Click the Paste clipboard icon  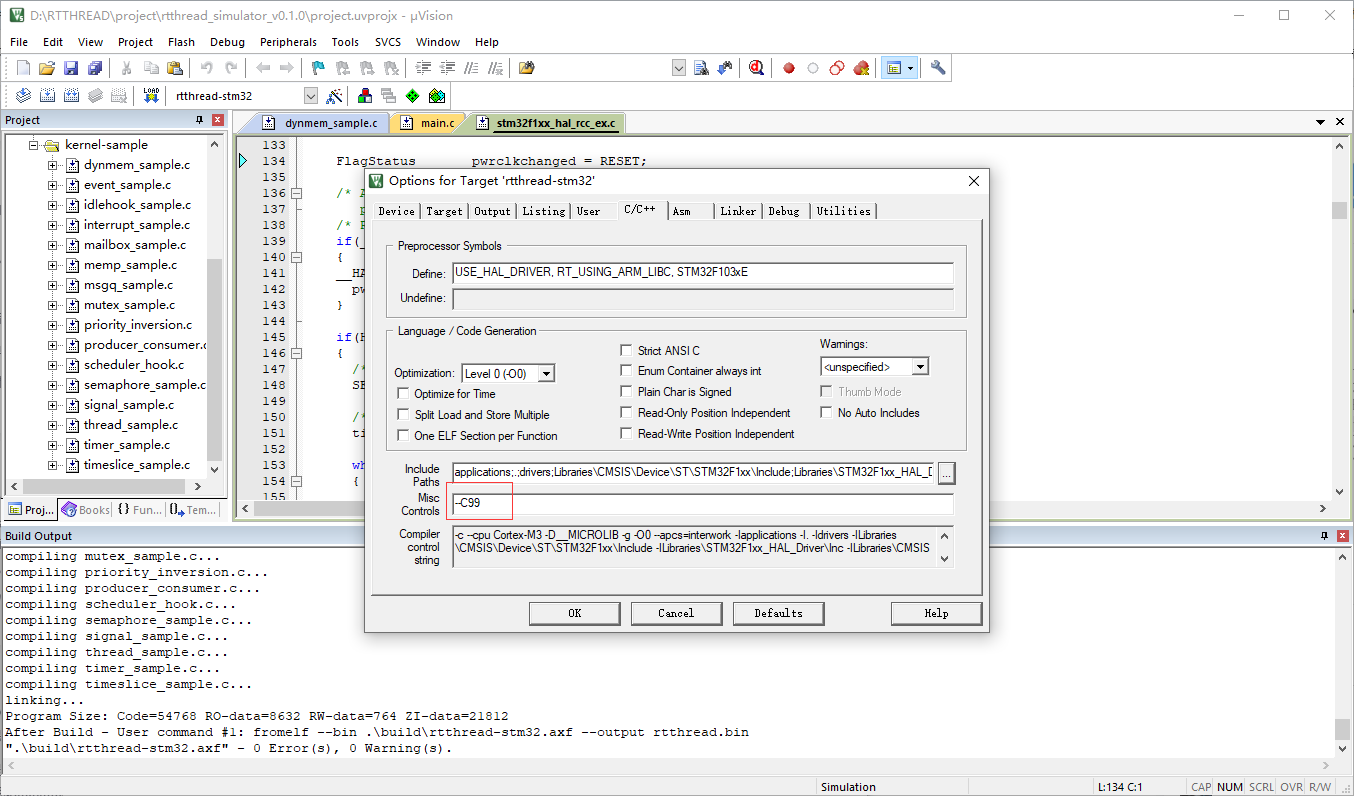175,68
